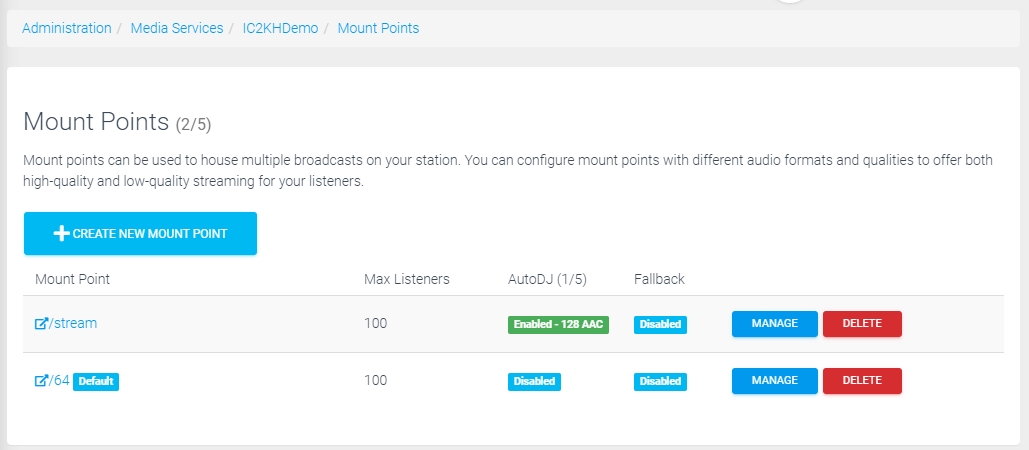Click /stream Fallback Disabled badge
This screenshot has height=450, width=1029.
tap(660, 325)
